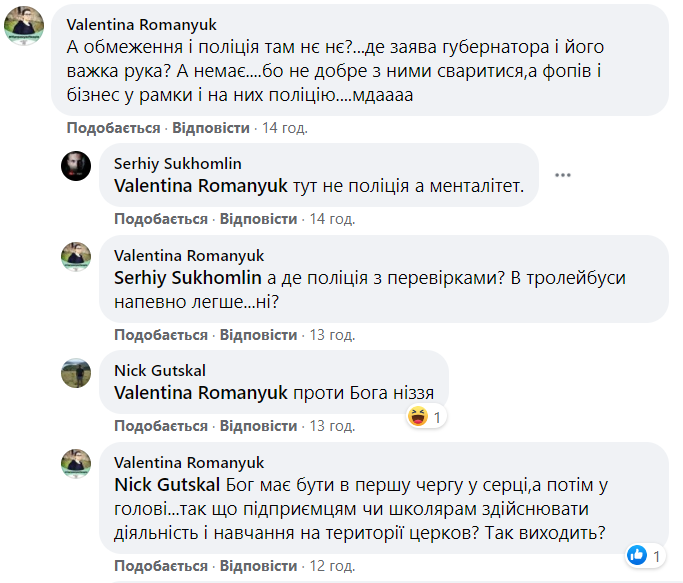Screen dimensions: 683x583
Task: Like Valentina Romanyuk's top comment with Подобається
Action: coord(113,128)
